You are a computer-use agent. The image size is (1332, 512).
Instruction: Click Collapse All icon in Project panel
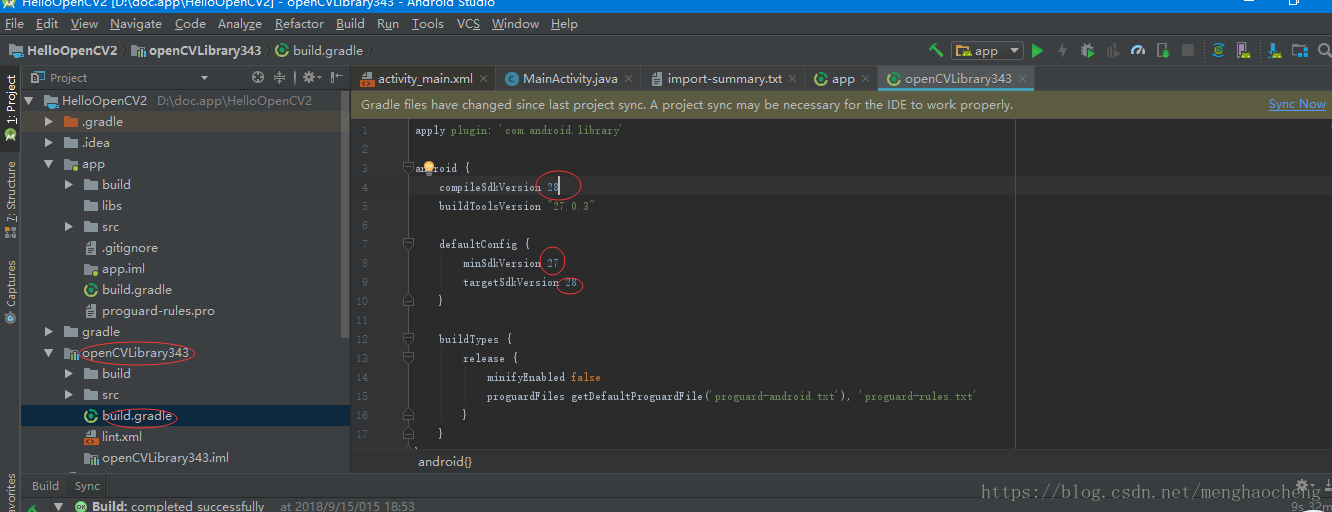(280, 77)
